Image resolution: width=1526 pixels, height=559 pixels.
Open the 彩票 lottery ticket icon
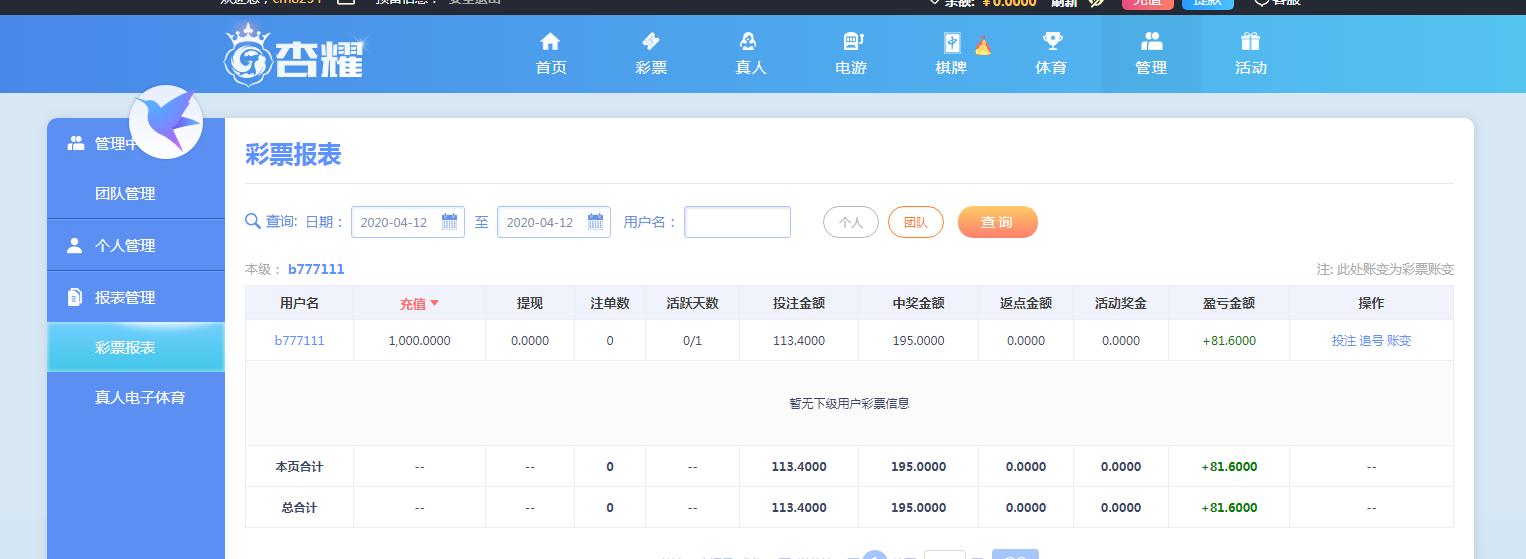650,42
